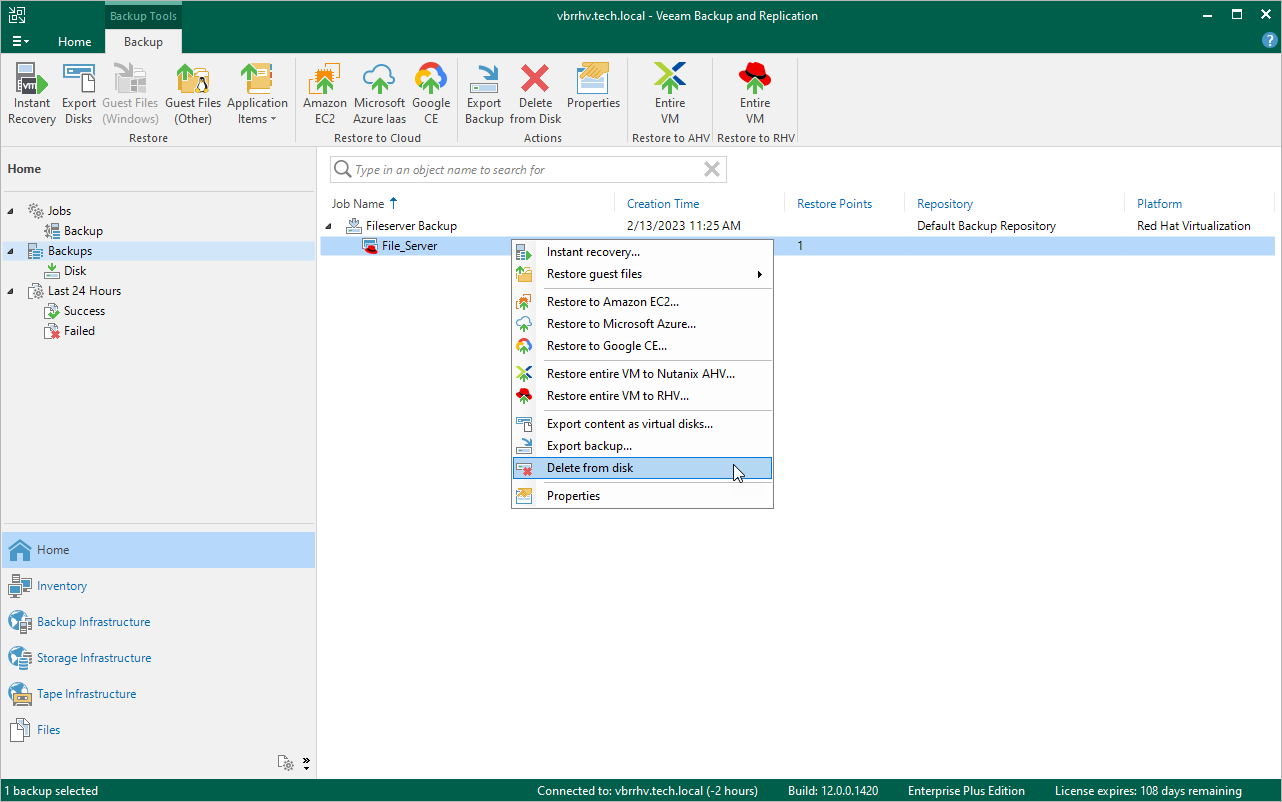This screenshot has height=802, width=1282.
Task: Open the Files view
Action: [x=158, y=730]
